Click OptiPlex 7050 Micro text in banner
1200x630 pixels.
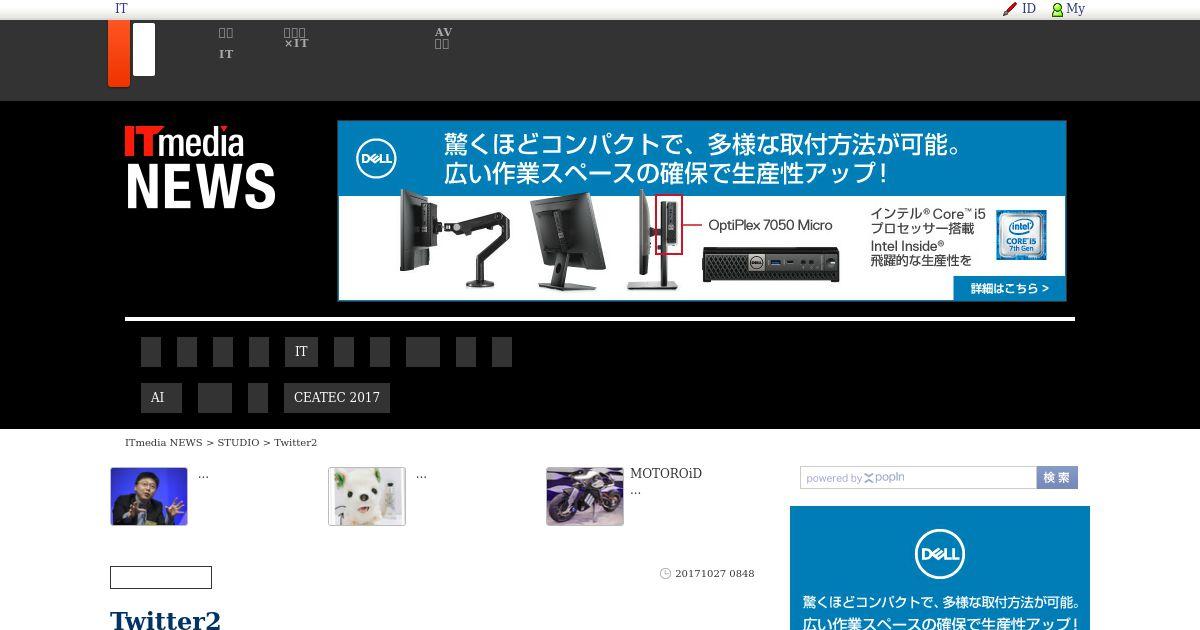click(770, 225)
